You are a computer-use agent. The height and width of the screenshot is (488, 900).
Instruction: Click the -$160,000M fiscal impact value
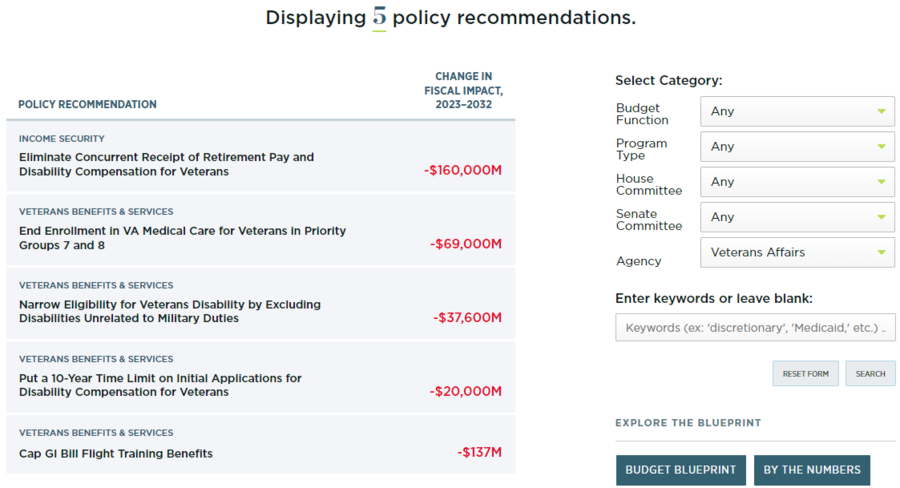(x=463, y=171)
